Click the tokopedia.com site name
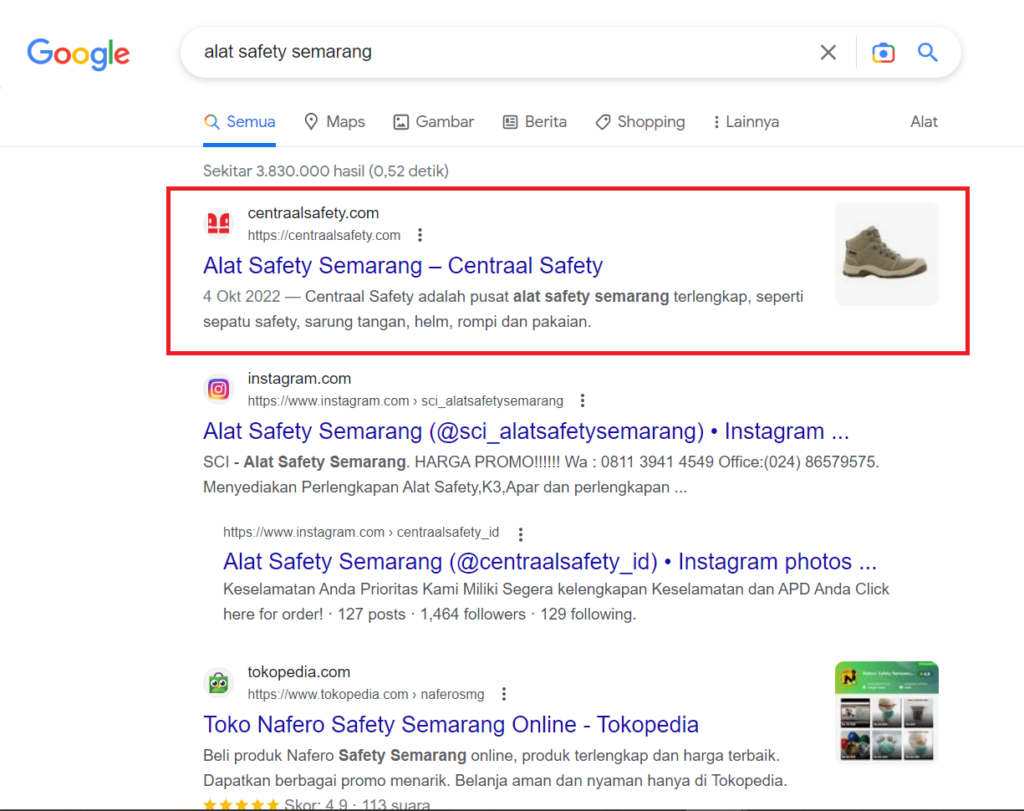1024x811 pixels. (298, 672)
